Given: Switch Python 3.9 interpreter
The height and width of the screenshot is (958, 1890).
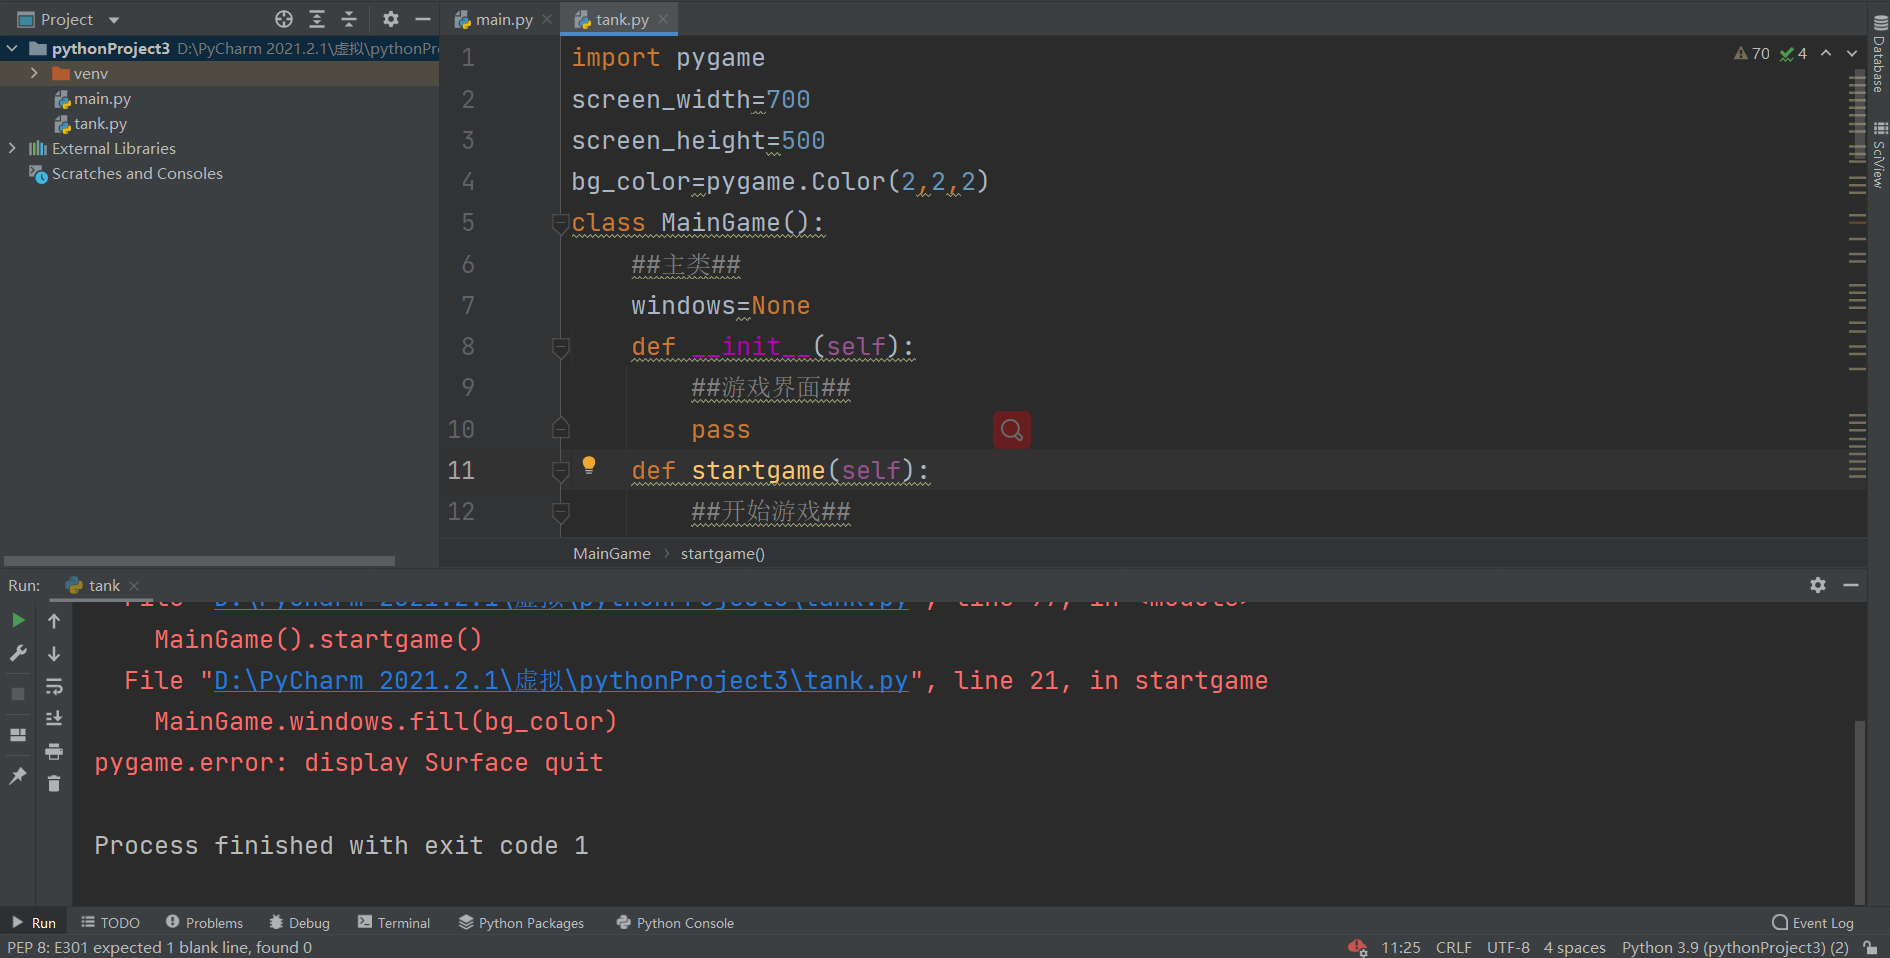Looking at the screenshot, I should point(1735,947).
